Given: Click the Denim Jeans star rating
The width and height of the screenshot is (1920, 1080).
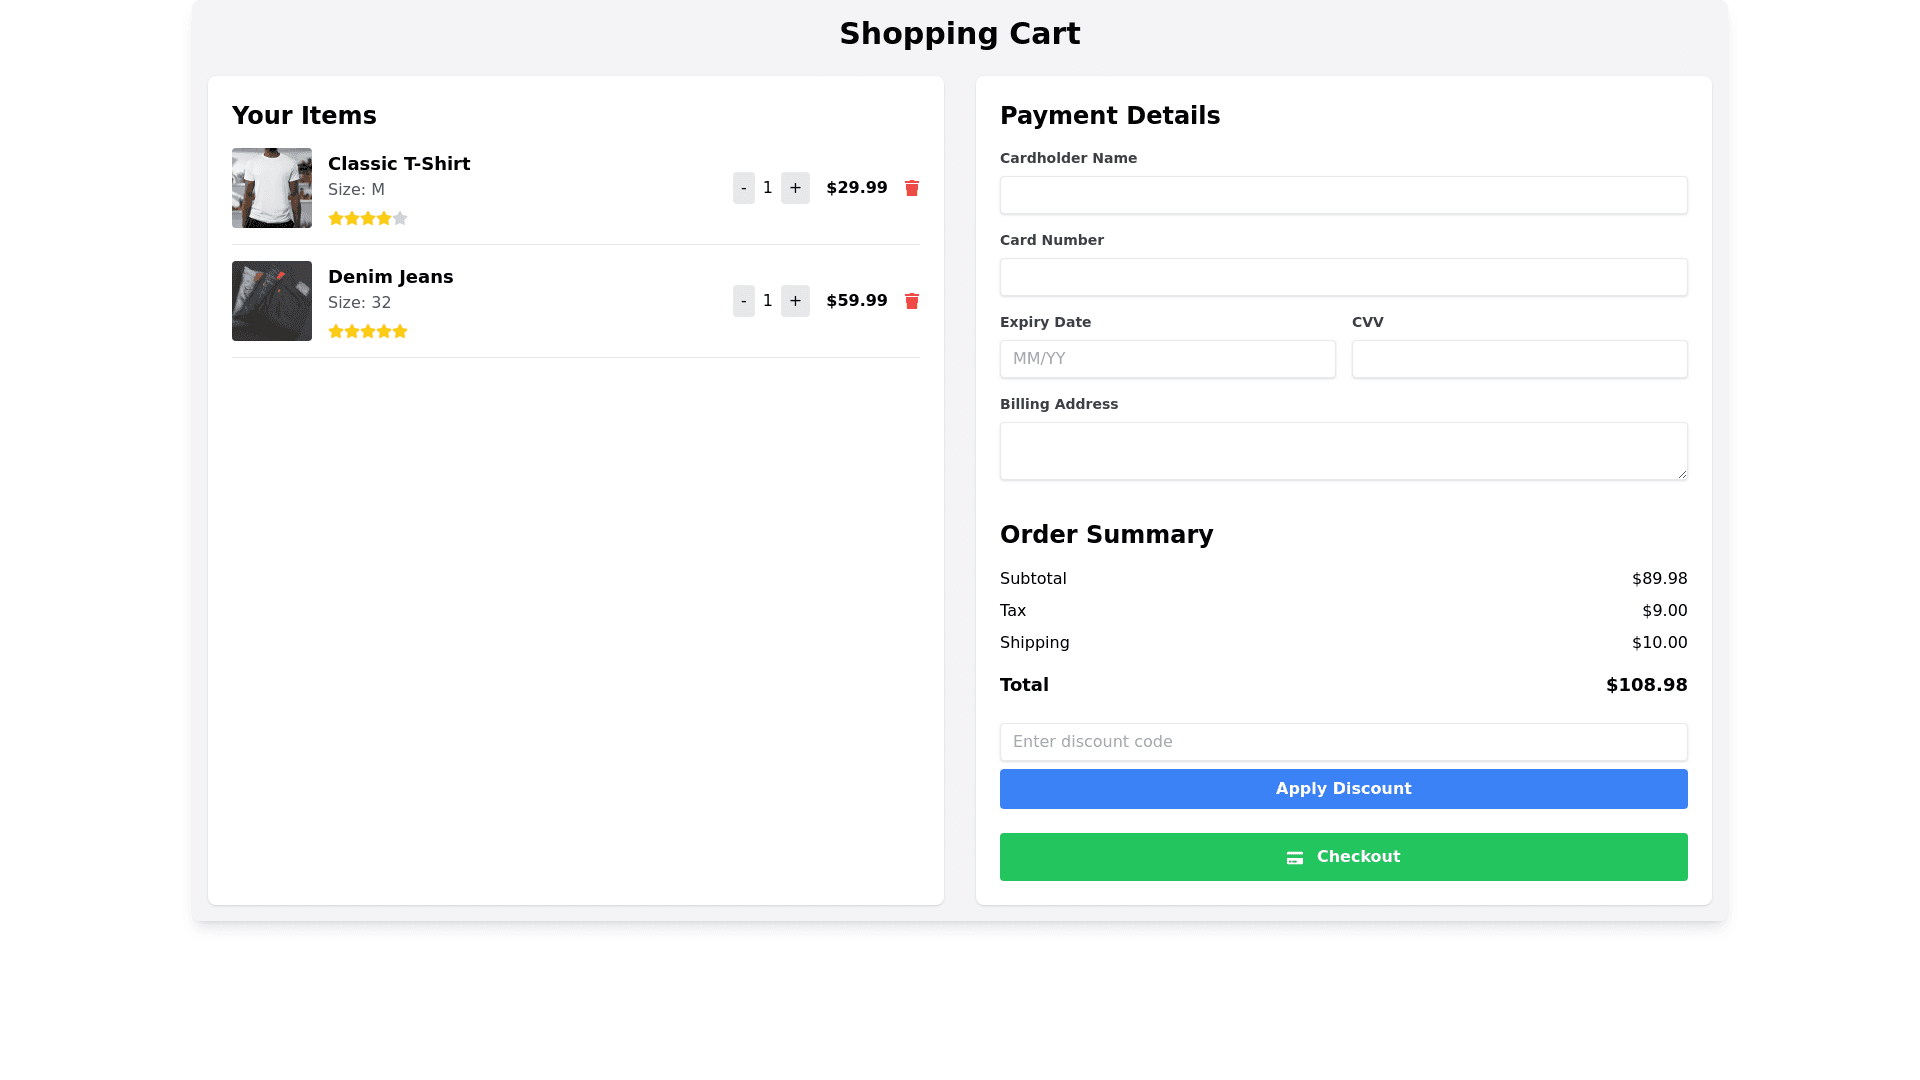Looking at the screenshot, I should point(367,331).
